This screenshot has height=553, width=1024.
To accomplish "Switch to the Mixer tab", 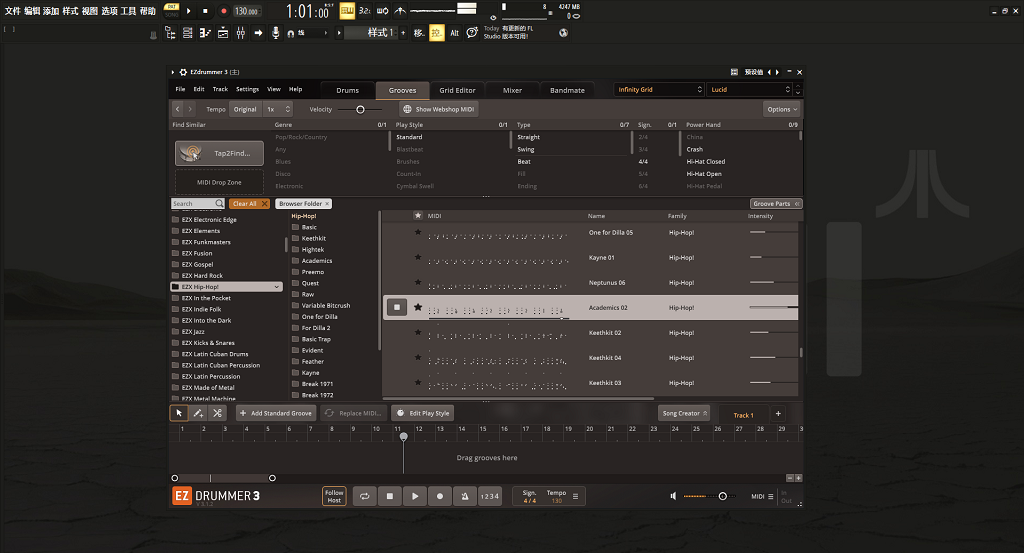I will click(x=512, y=90).
